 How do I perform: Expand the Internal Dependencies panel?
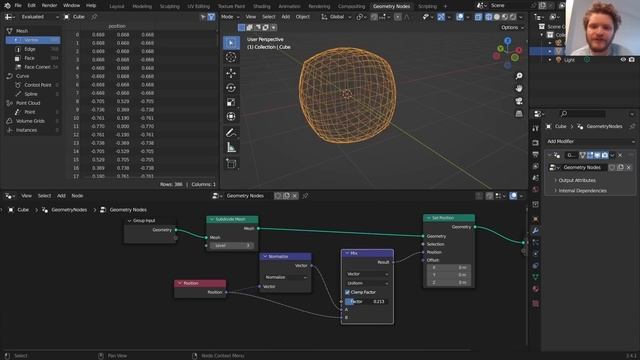point(582,191)
